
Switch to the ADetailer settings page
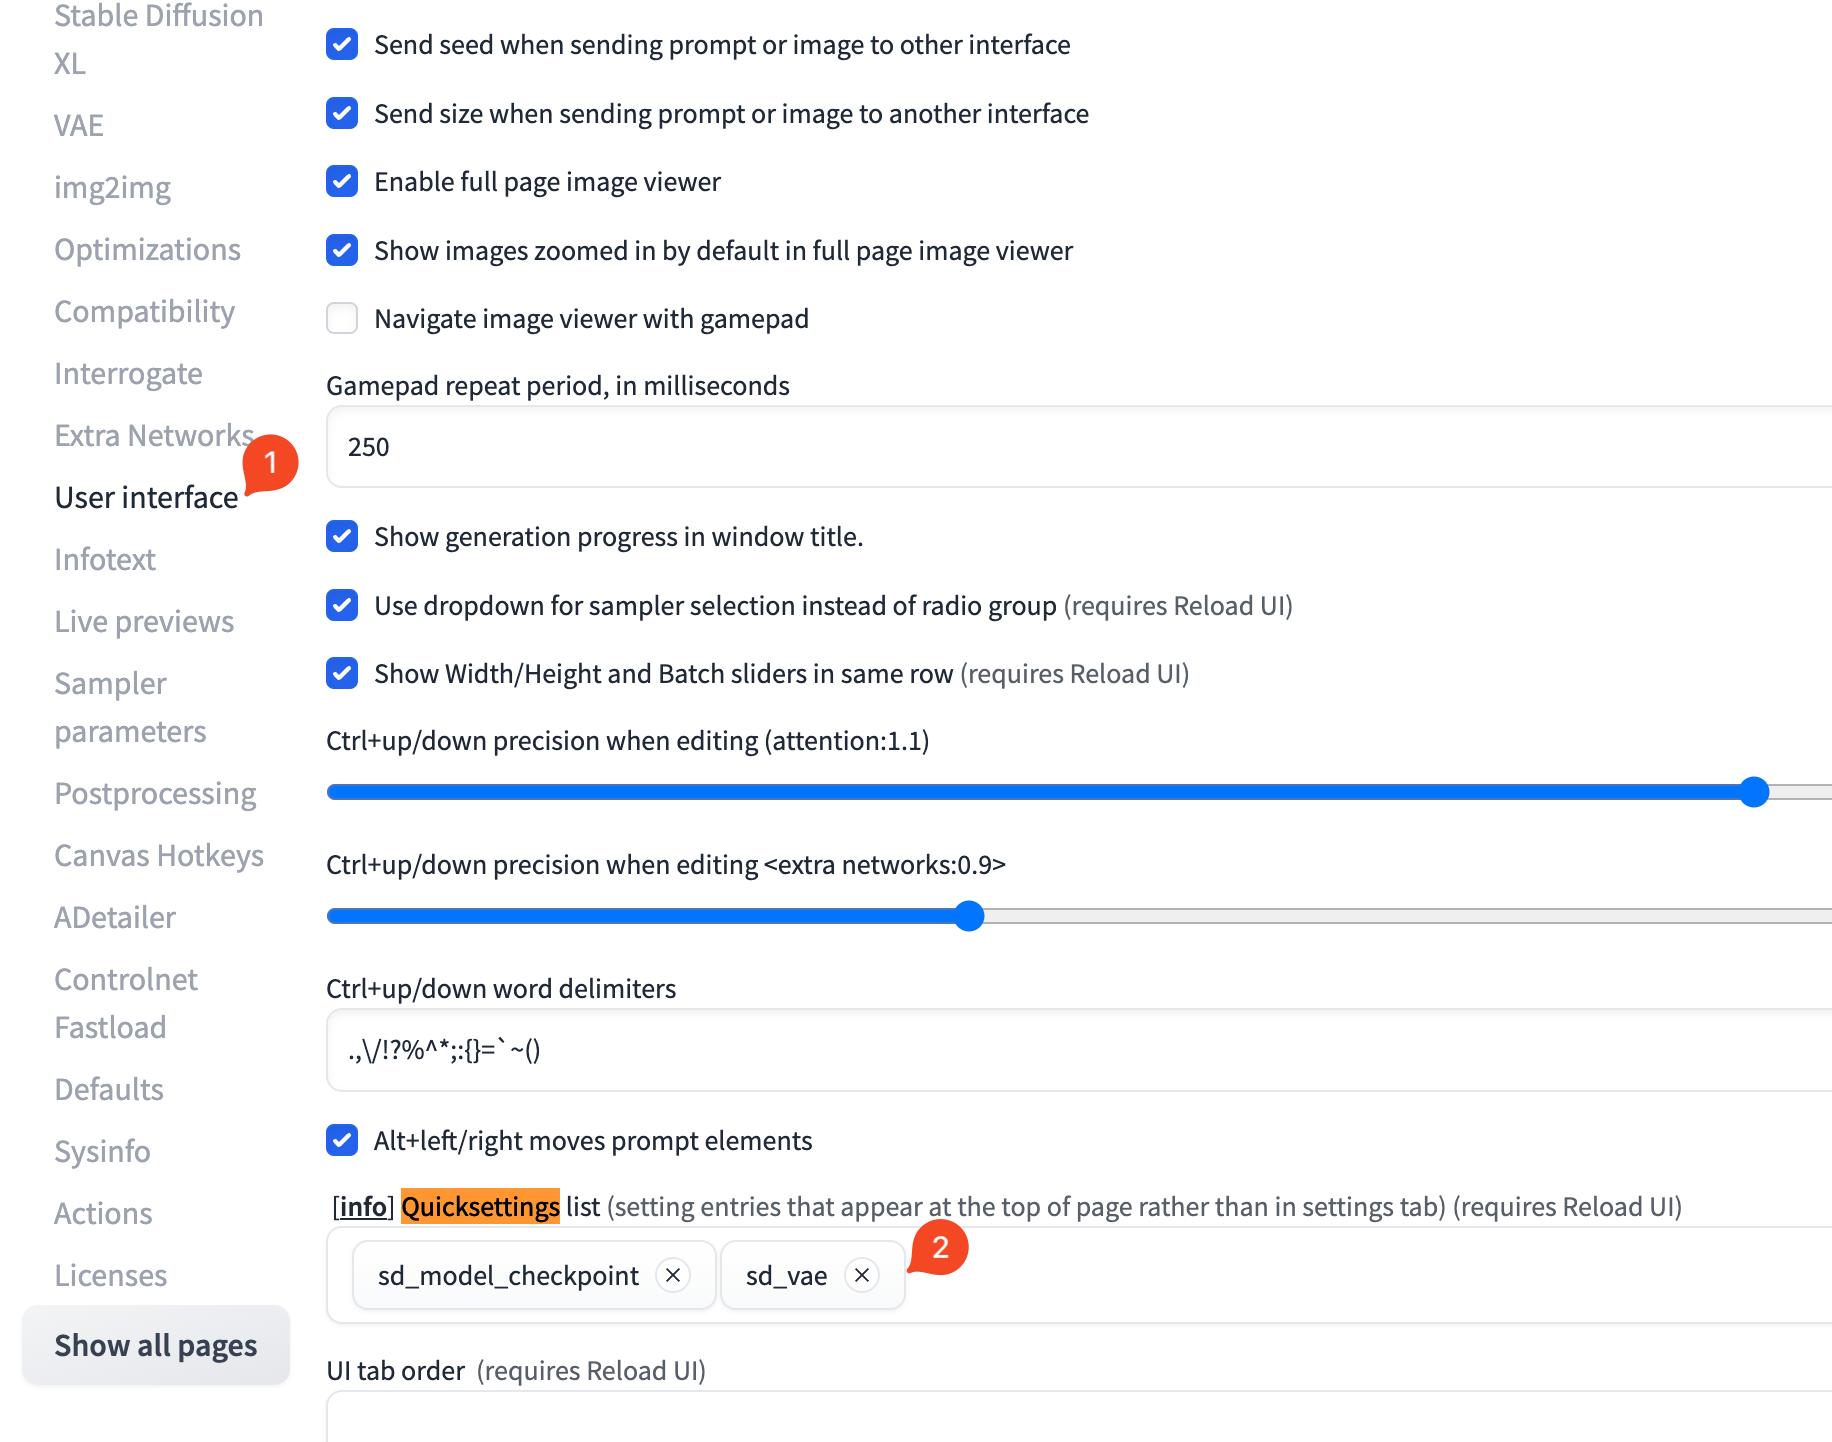pos(115,918)
